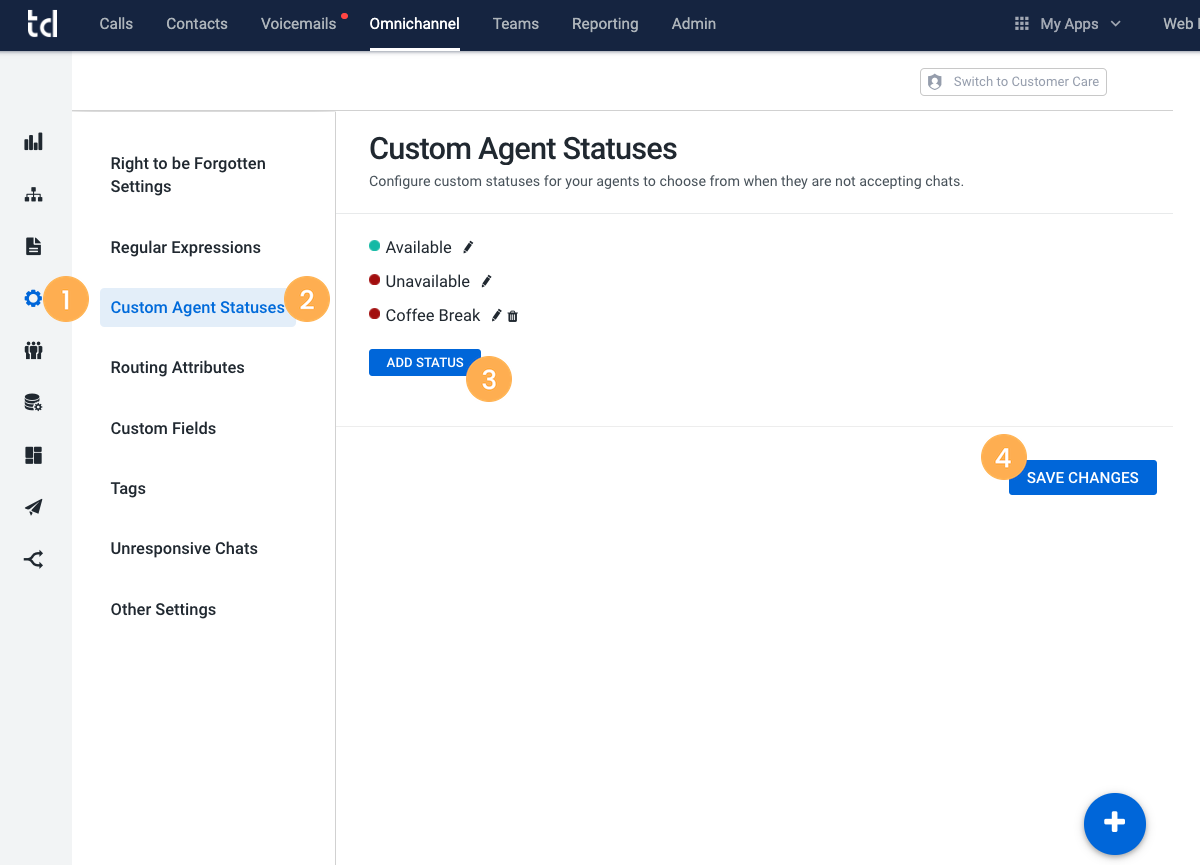Open the Voicemails tab

point(298,24)
